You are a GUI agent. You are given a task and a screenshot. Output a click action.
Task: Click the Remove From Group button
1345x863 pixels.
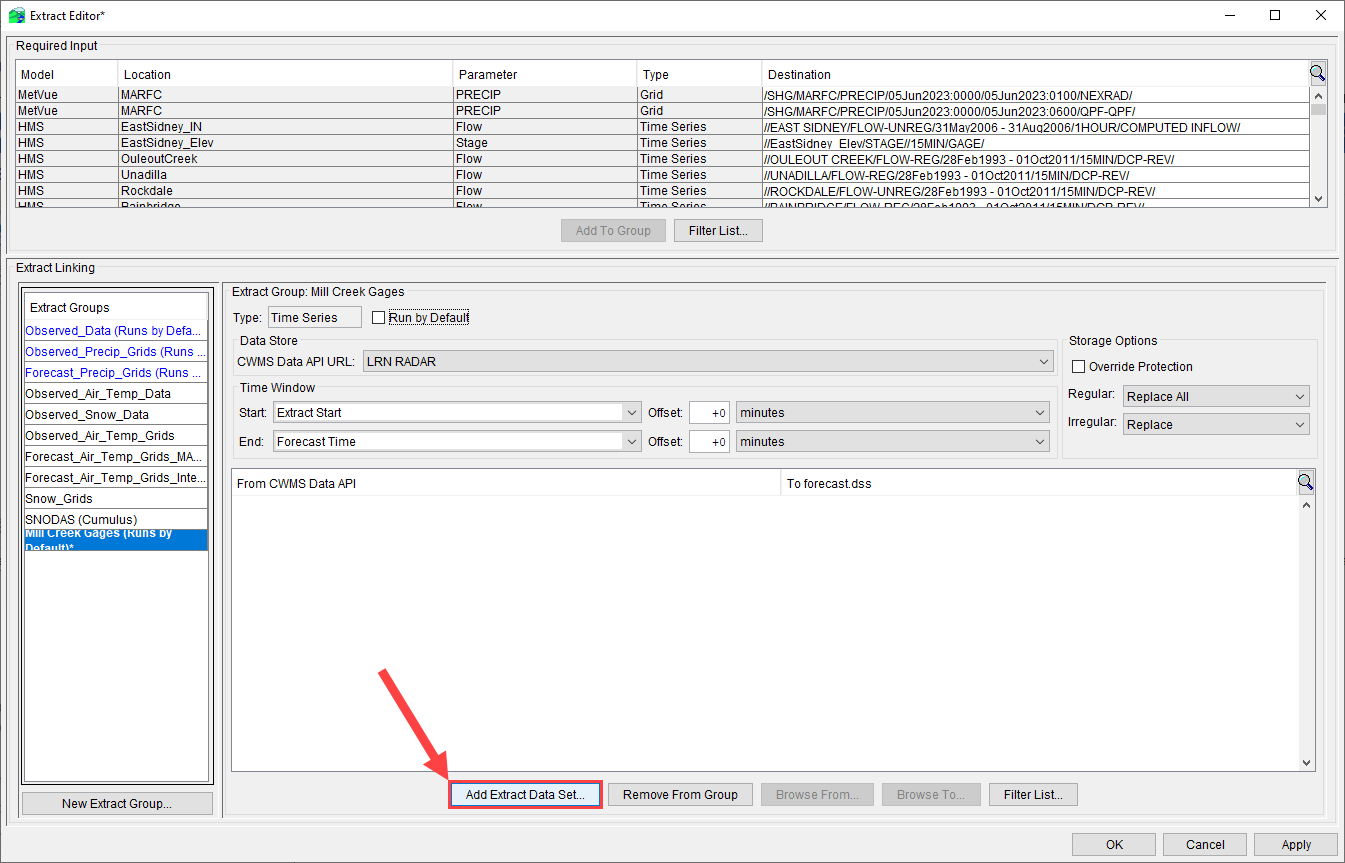(x=680, y=794)
